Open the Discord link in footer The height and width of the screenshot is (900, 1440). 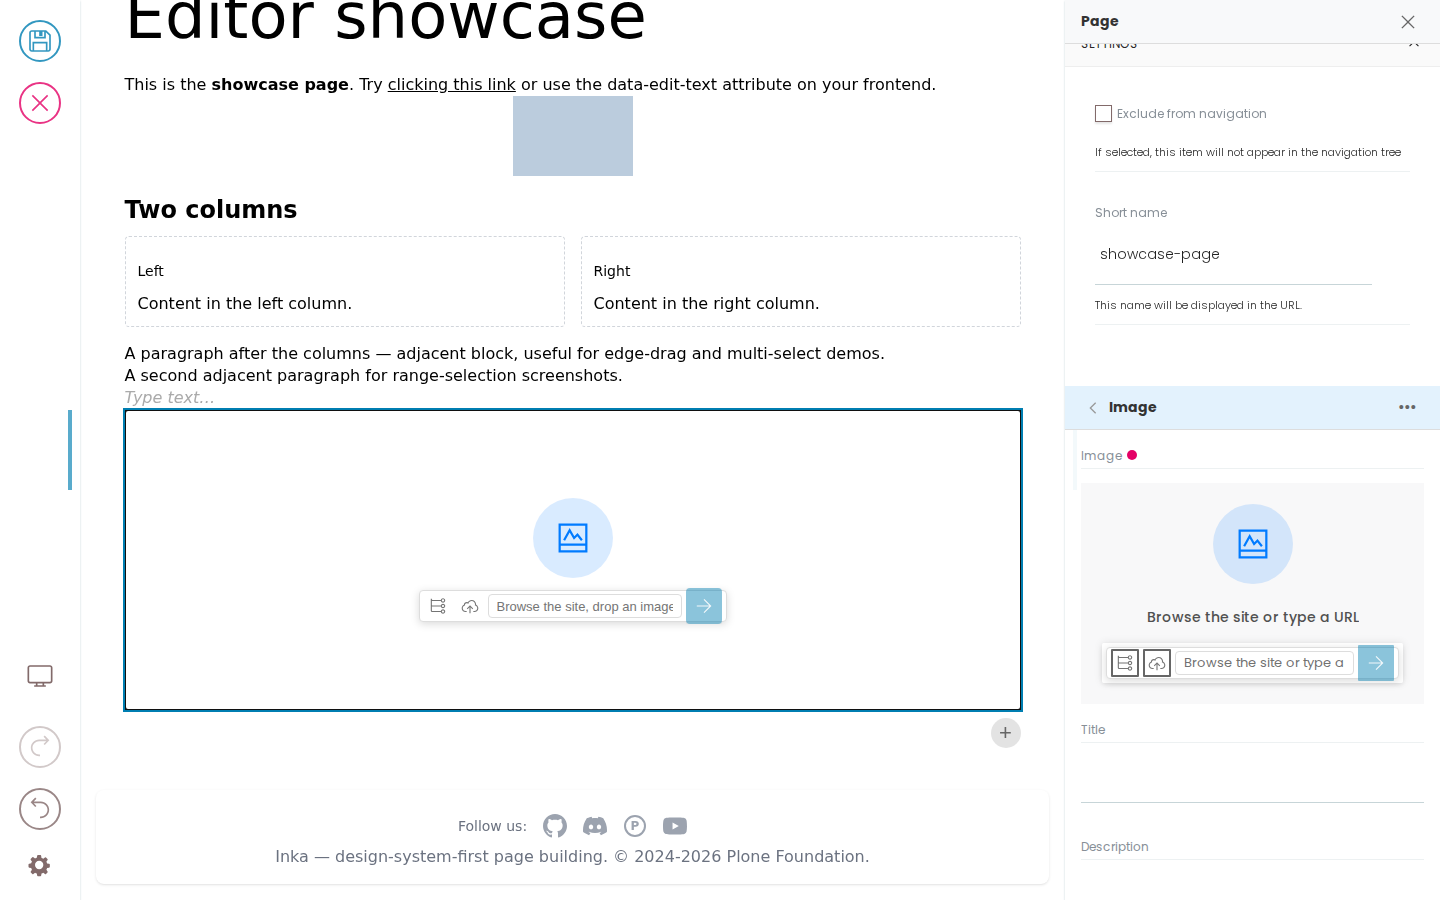tap(595, 826)
